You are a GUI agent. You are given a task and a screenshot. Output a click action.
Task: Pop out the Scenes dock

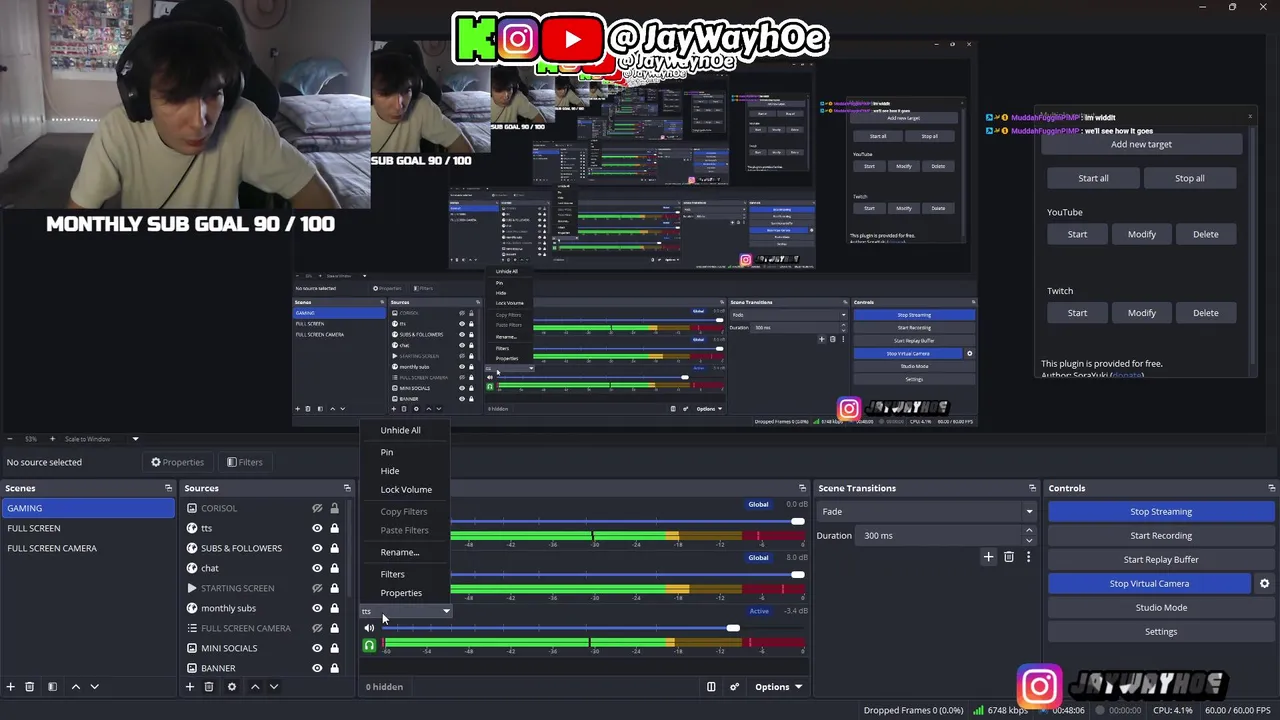click(168, 488)
